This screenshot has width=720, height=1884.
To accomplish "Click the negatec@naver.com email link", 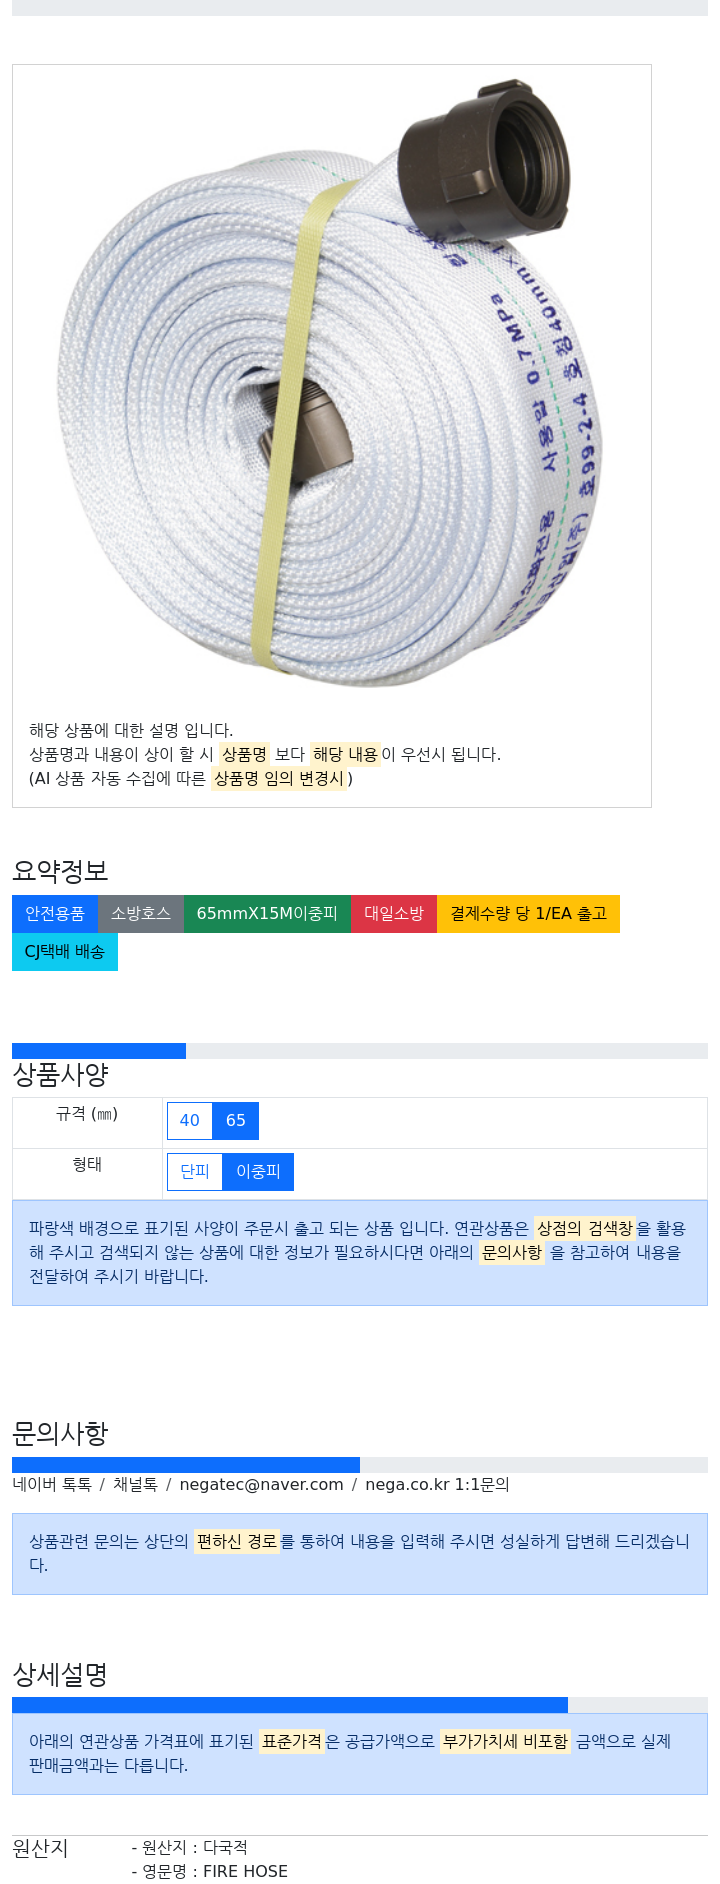I will 261,1485.
